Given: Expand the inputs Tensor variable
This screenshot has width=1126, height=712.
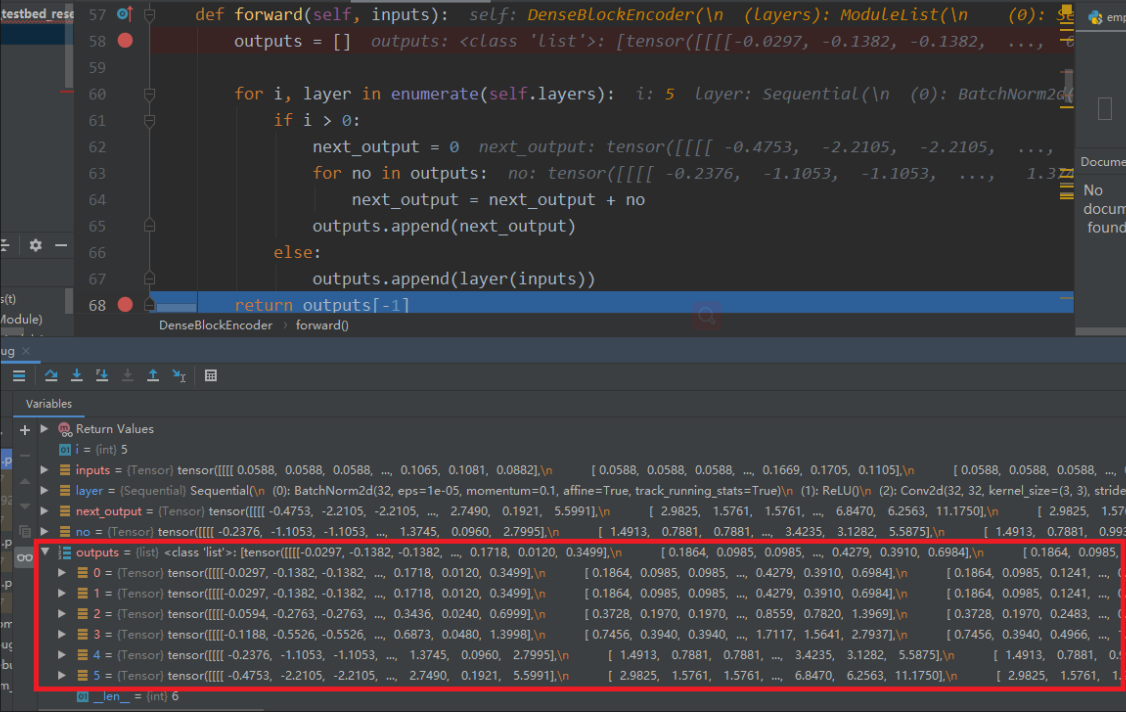Looking at the screenshot, I should click(x=44, y=469).
